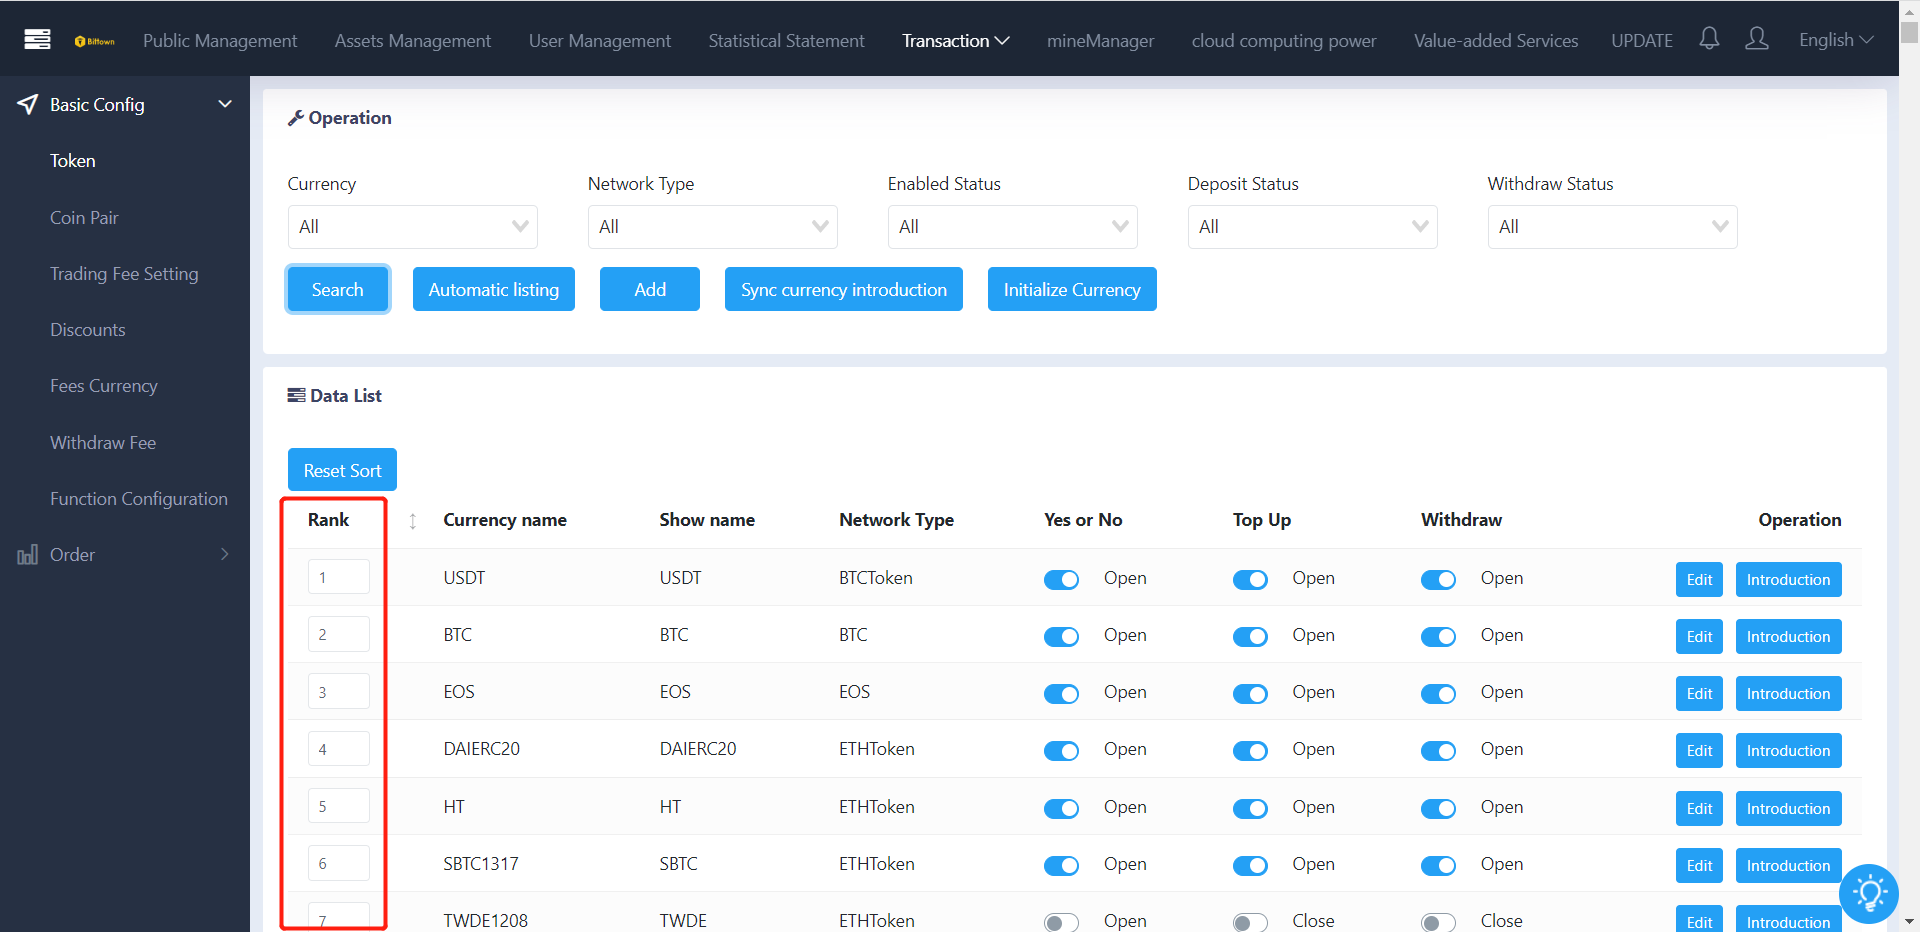Expand the Transaction menu dropdown
This screenshot has height=932, width=1920.
[x=955, y=41]
